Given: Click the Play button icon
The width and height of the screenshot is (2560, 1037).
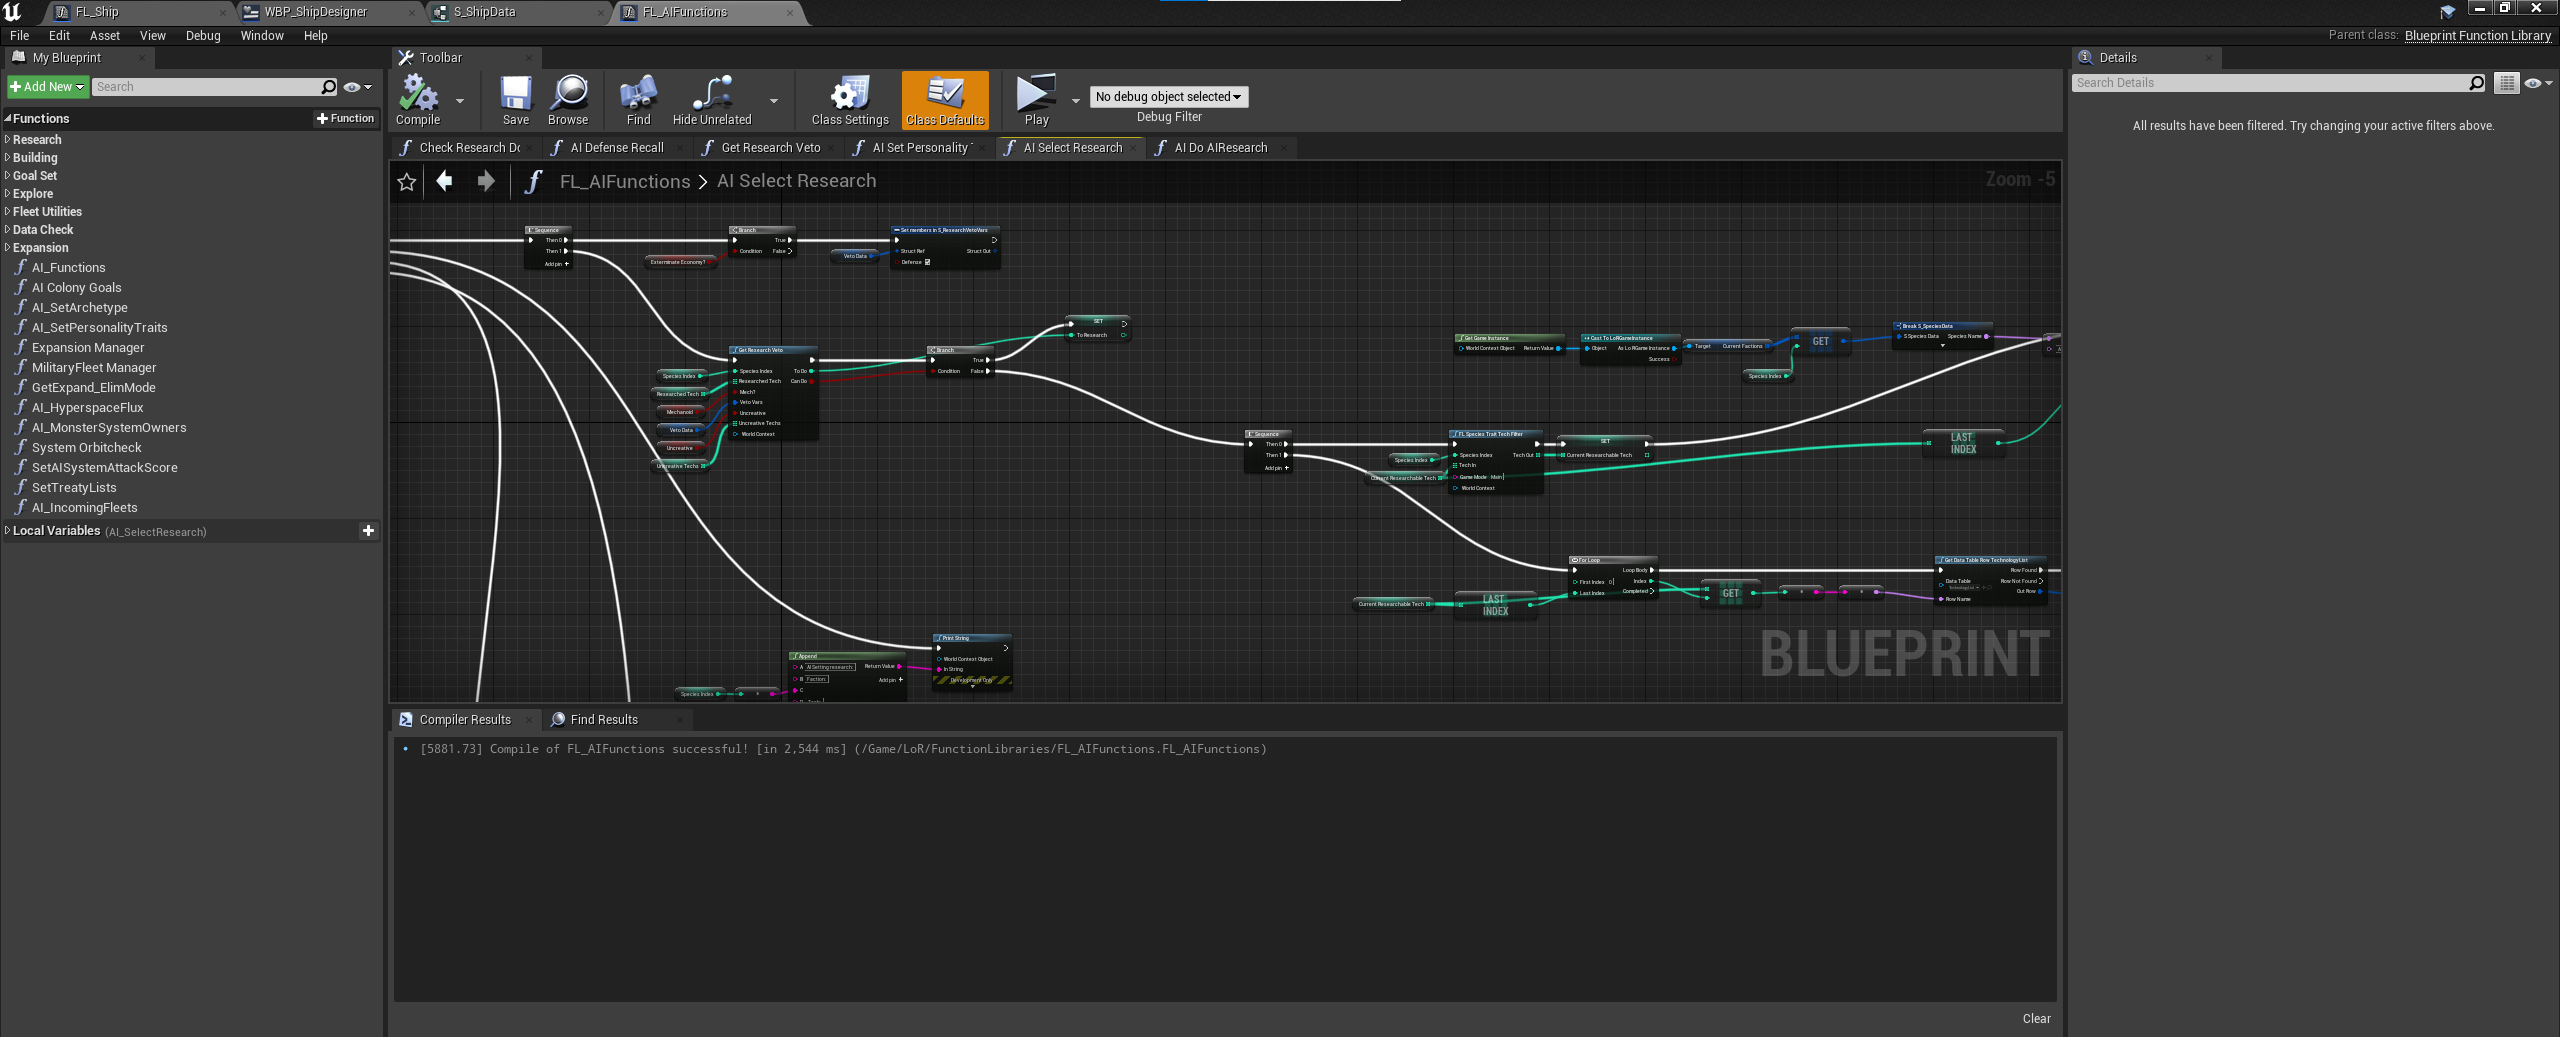Looking at the screenshot, I should pos(1035,94).
